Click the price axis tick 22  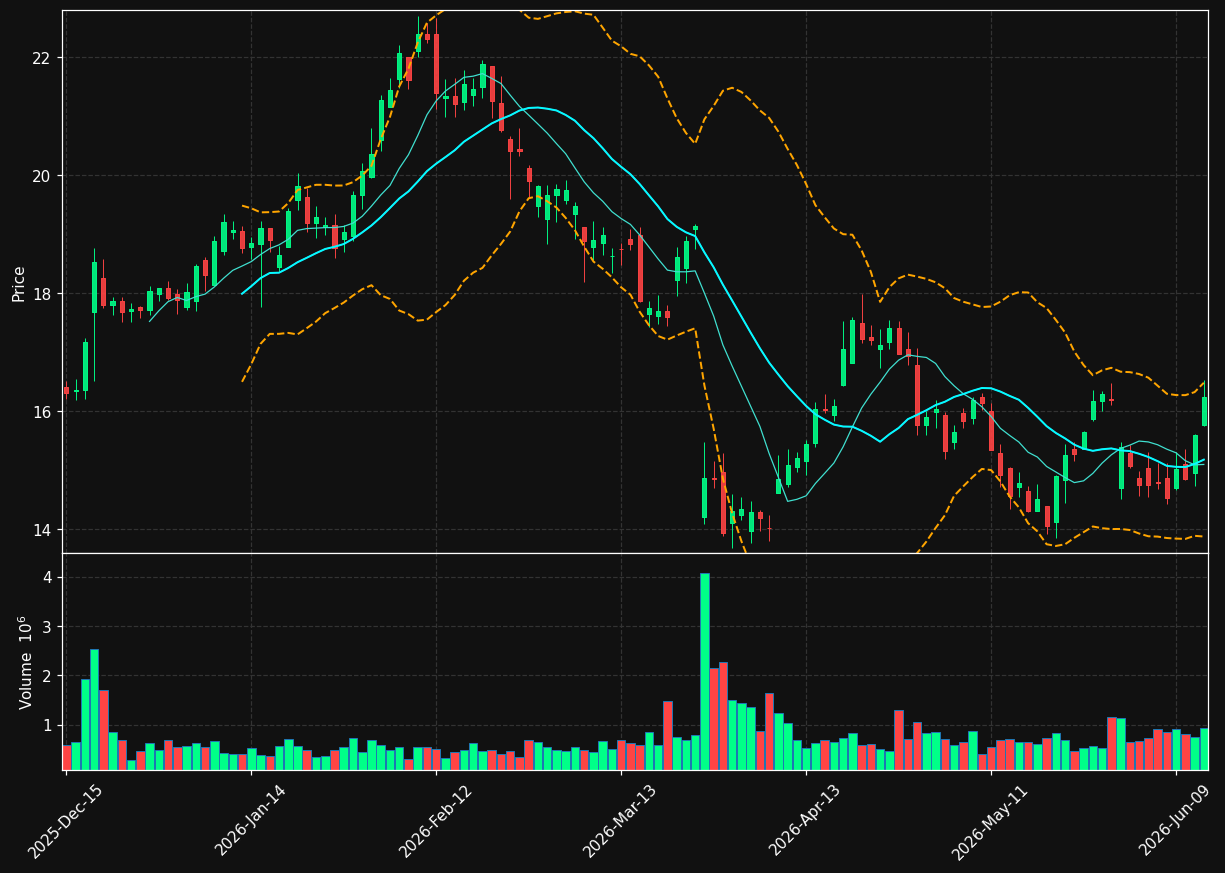click(x=40, y=58)
